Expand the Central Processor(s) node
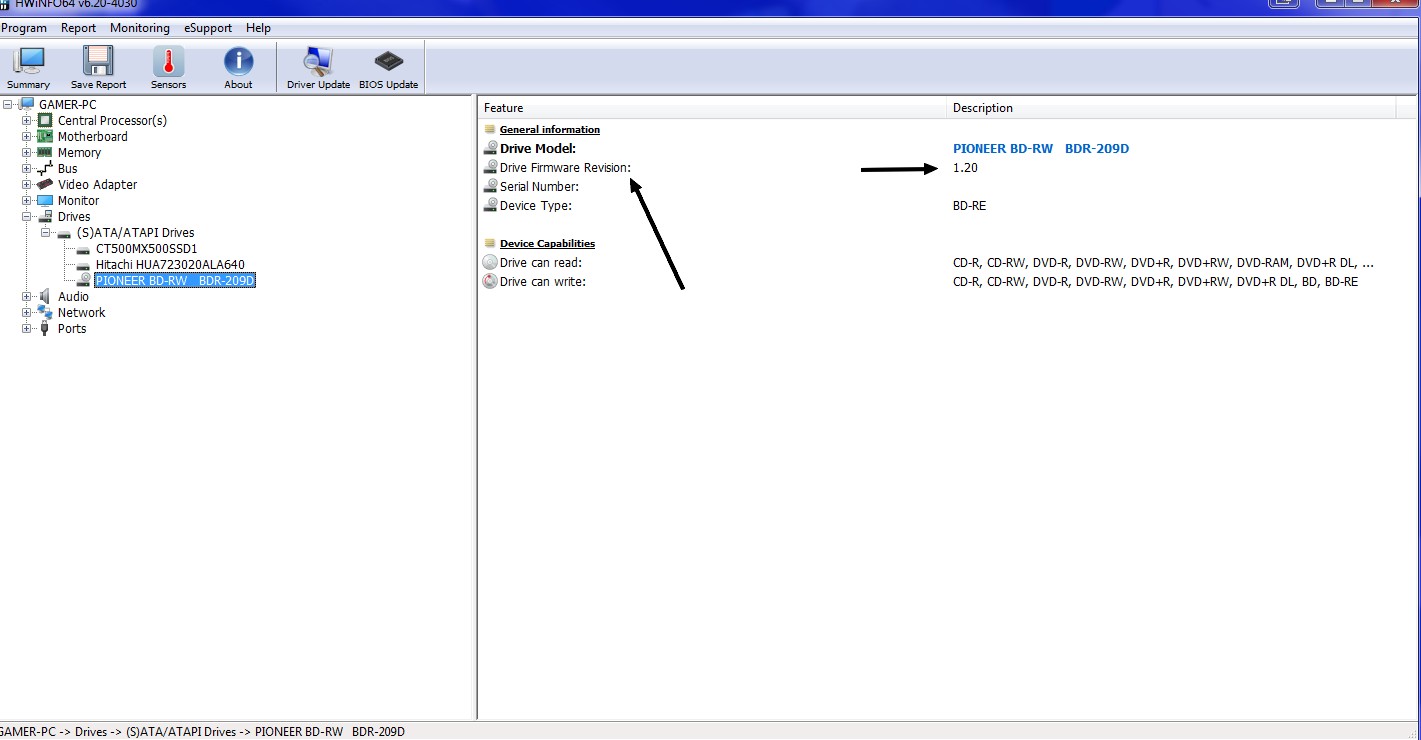 click(x=27, y=121)
